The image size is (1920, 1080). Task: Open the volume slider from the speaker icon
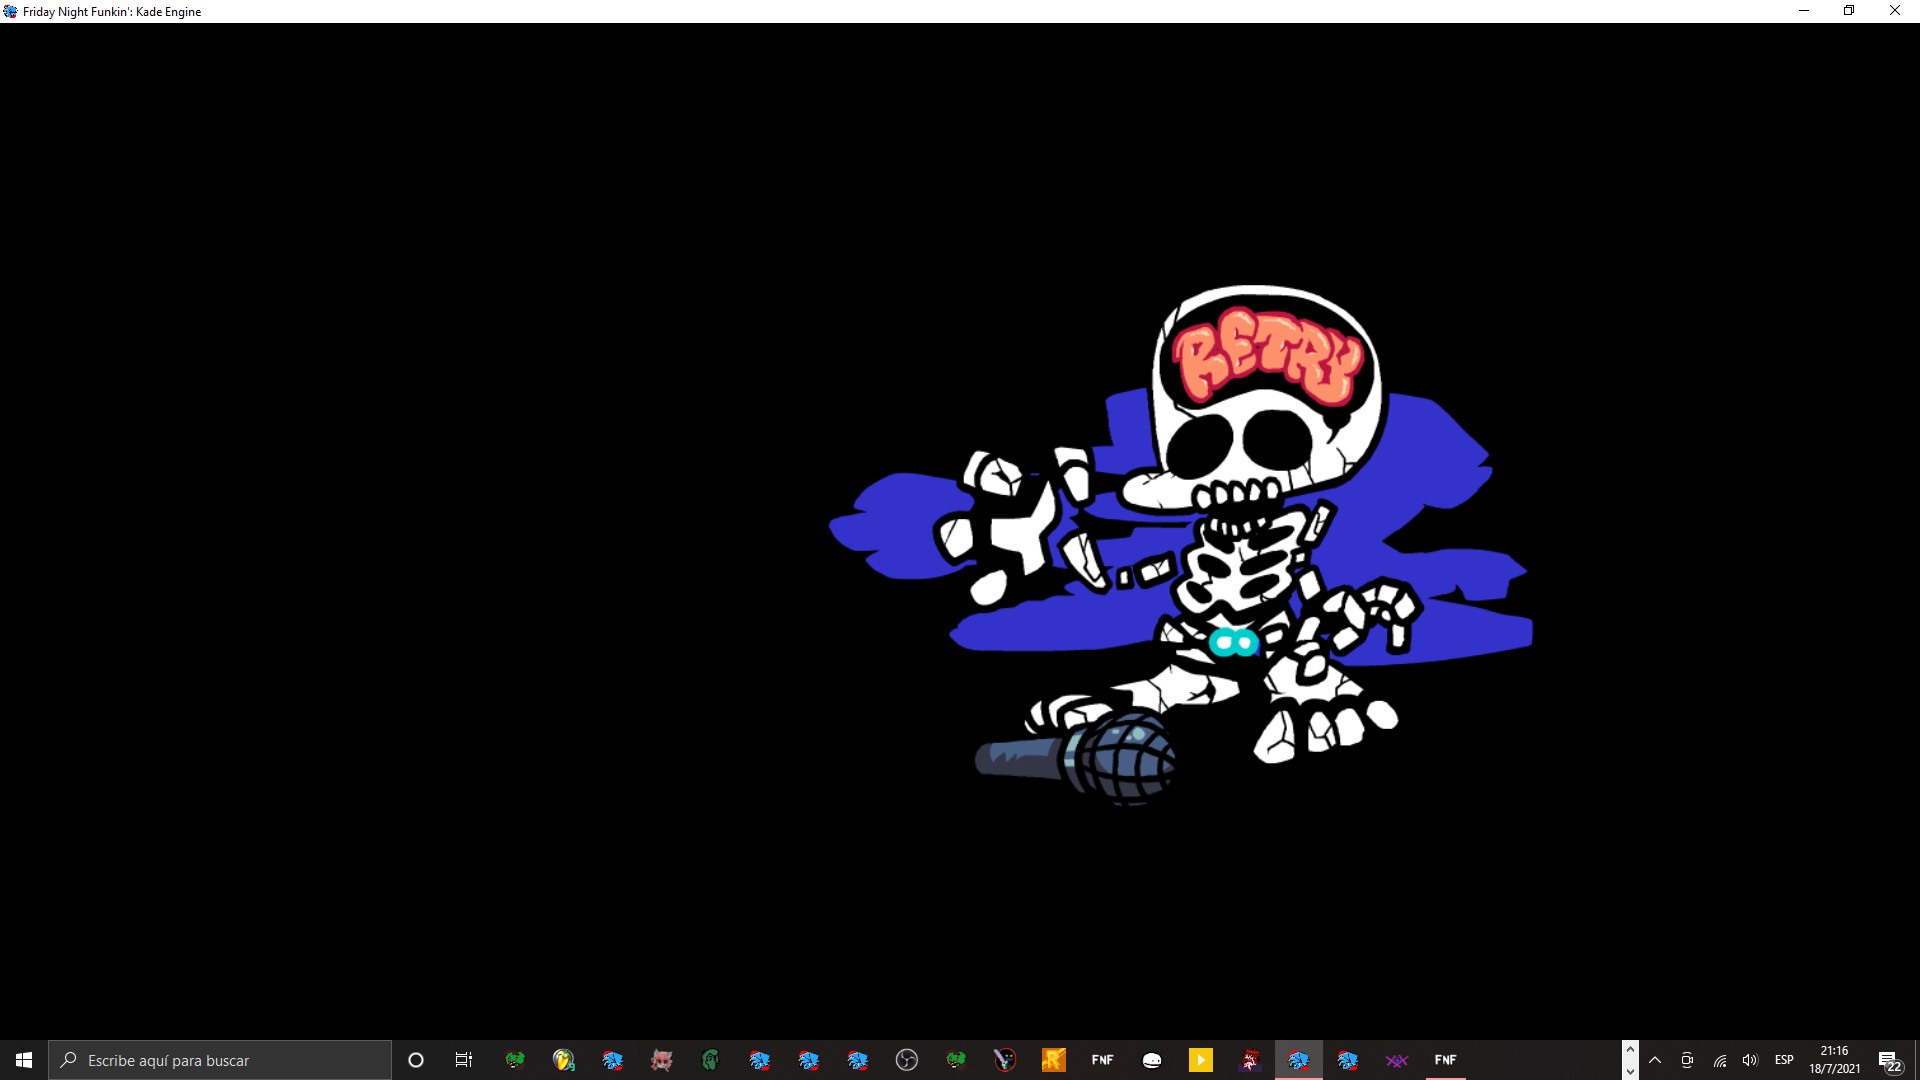(1750, 1060)
